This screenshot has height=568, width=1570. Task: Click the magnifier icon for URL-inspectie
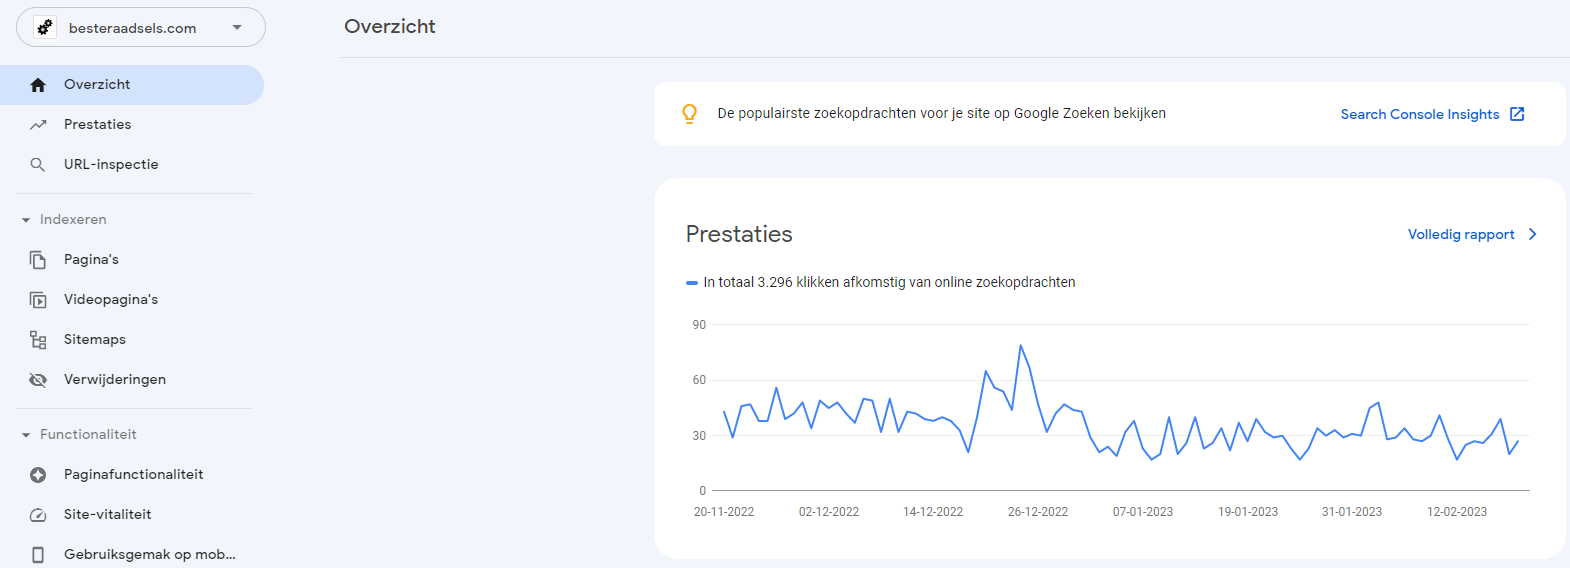pyautogui.click(x=38, y=165)
